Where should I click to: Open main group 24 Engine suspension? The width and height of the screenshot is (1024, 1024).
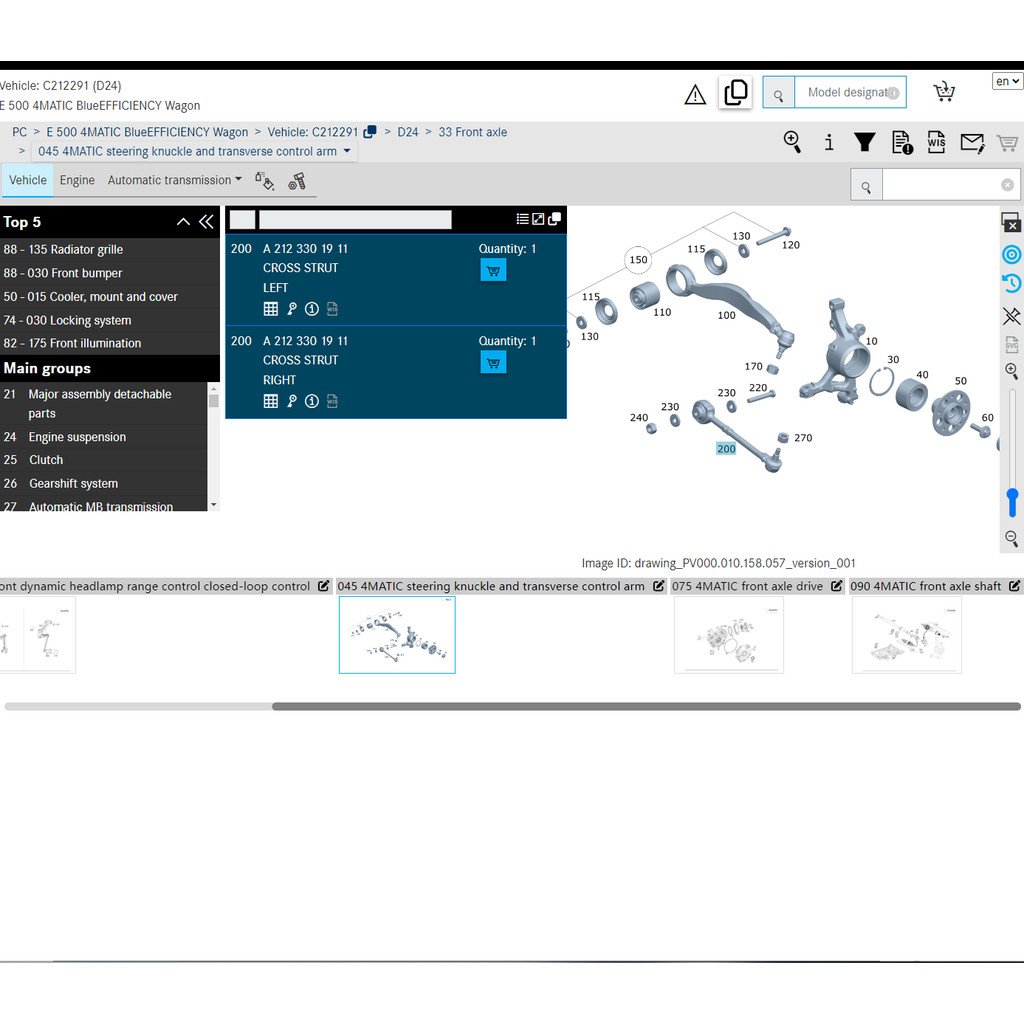point(103,437)
